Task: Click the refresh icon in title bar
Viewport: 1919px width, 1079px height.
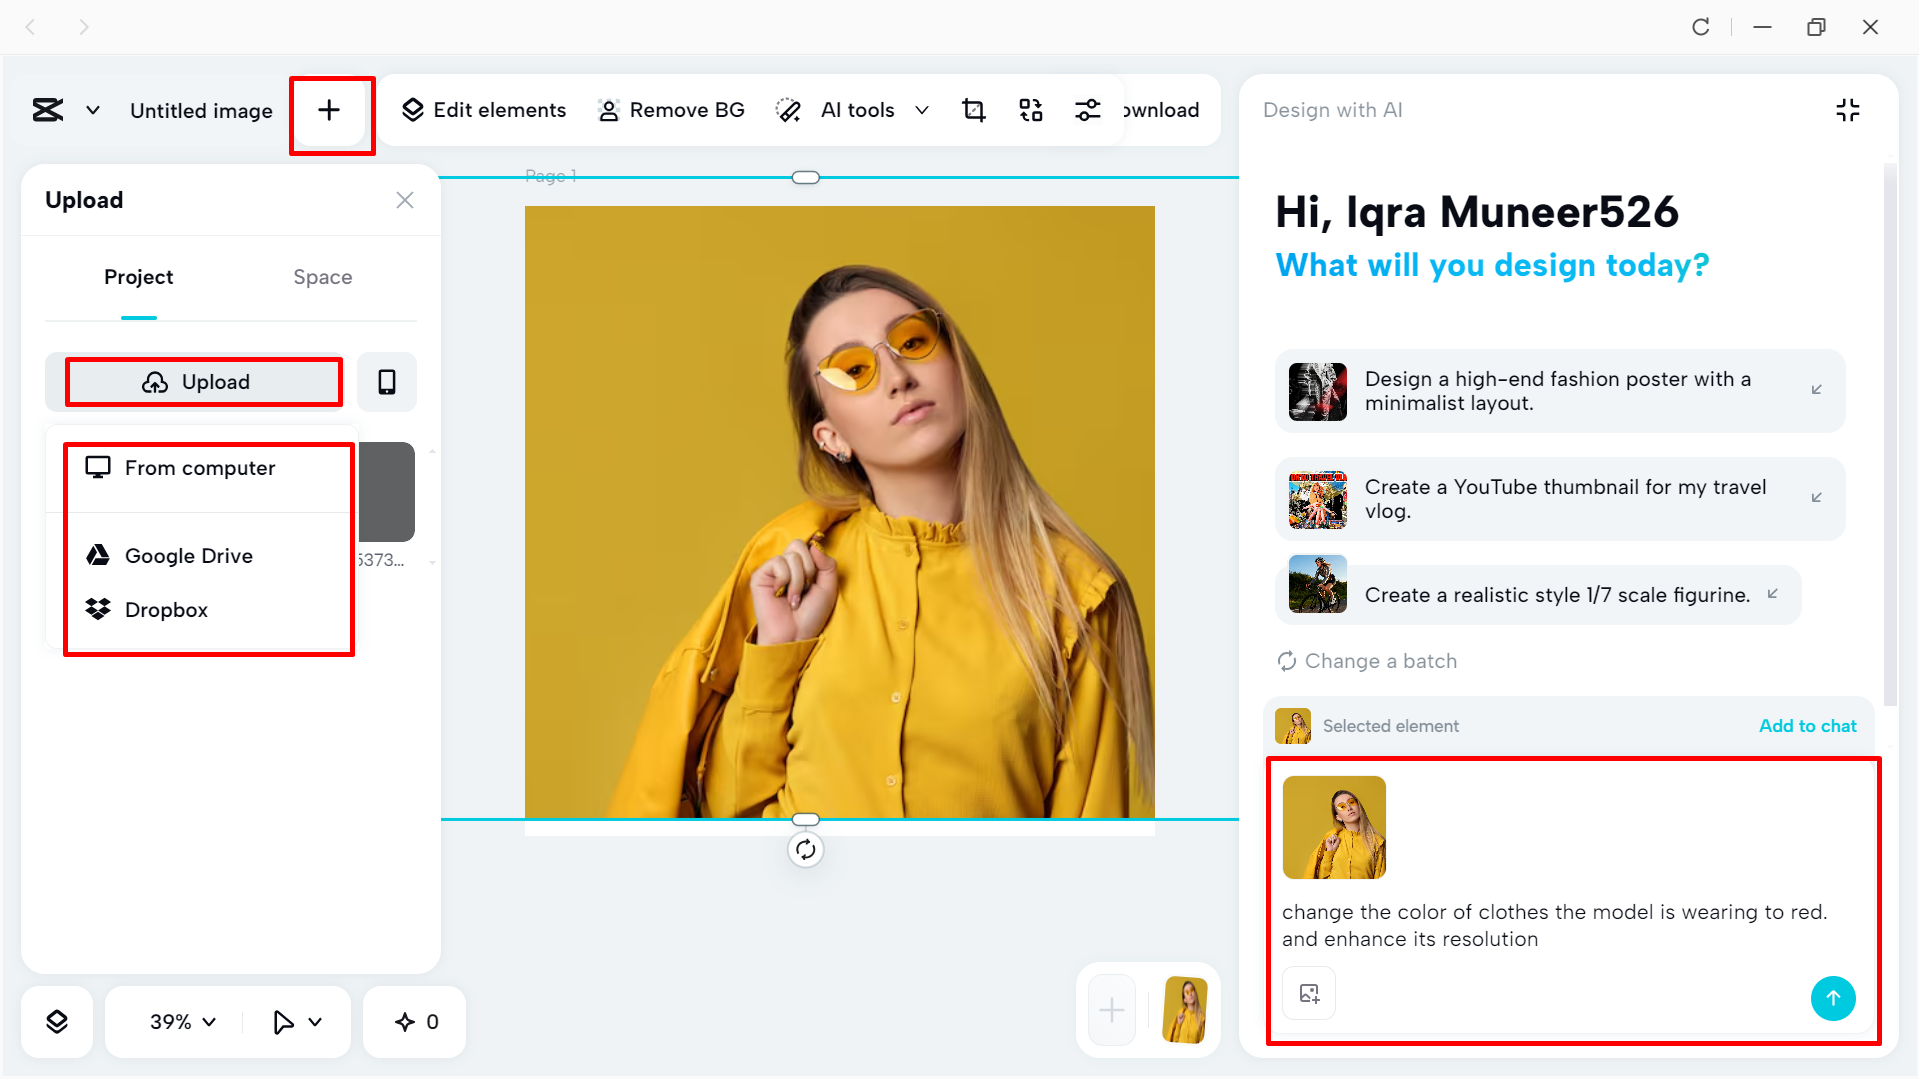Action: tap(1700, 27)
